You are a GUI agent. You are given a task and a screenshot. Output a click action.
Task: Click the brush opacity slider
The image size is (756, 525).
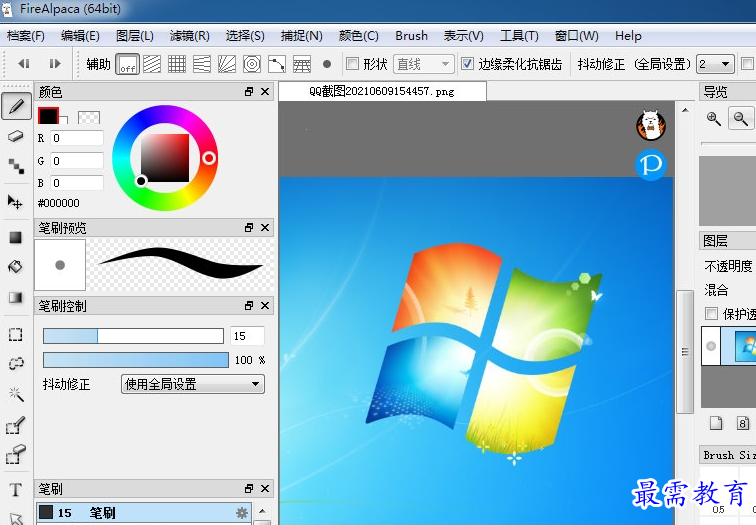[136, 360]
